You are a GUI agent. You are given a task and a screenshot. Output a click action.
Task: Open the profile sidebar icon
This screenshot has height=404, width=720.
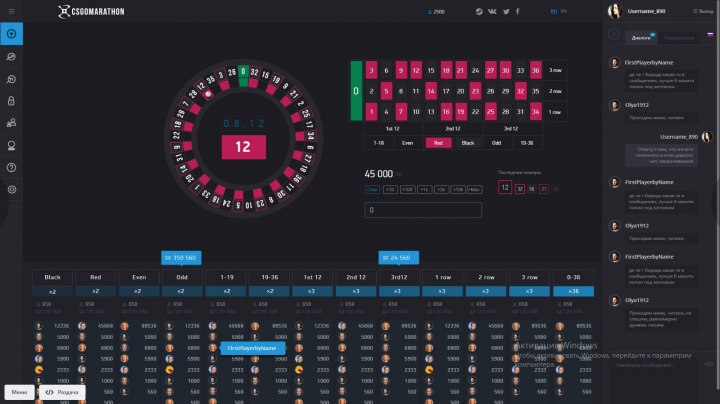[x=11, y=145]
